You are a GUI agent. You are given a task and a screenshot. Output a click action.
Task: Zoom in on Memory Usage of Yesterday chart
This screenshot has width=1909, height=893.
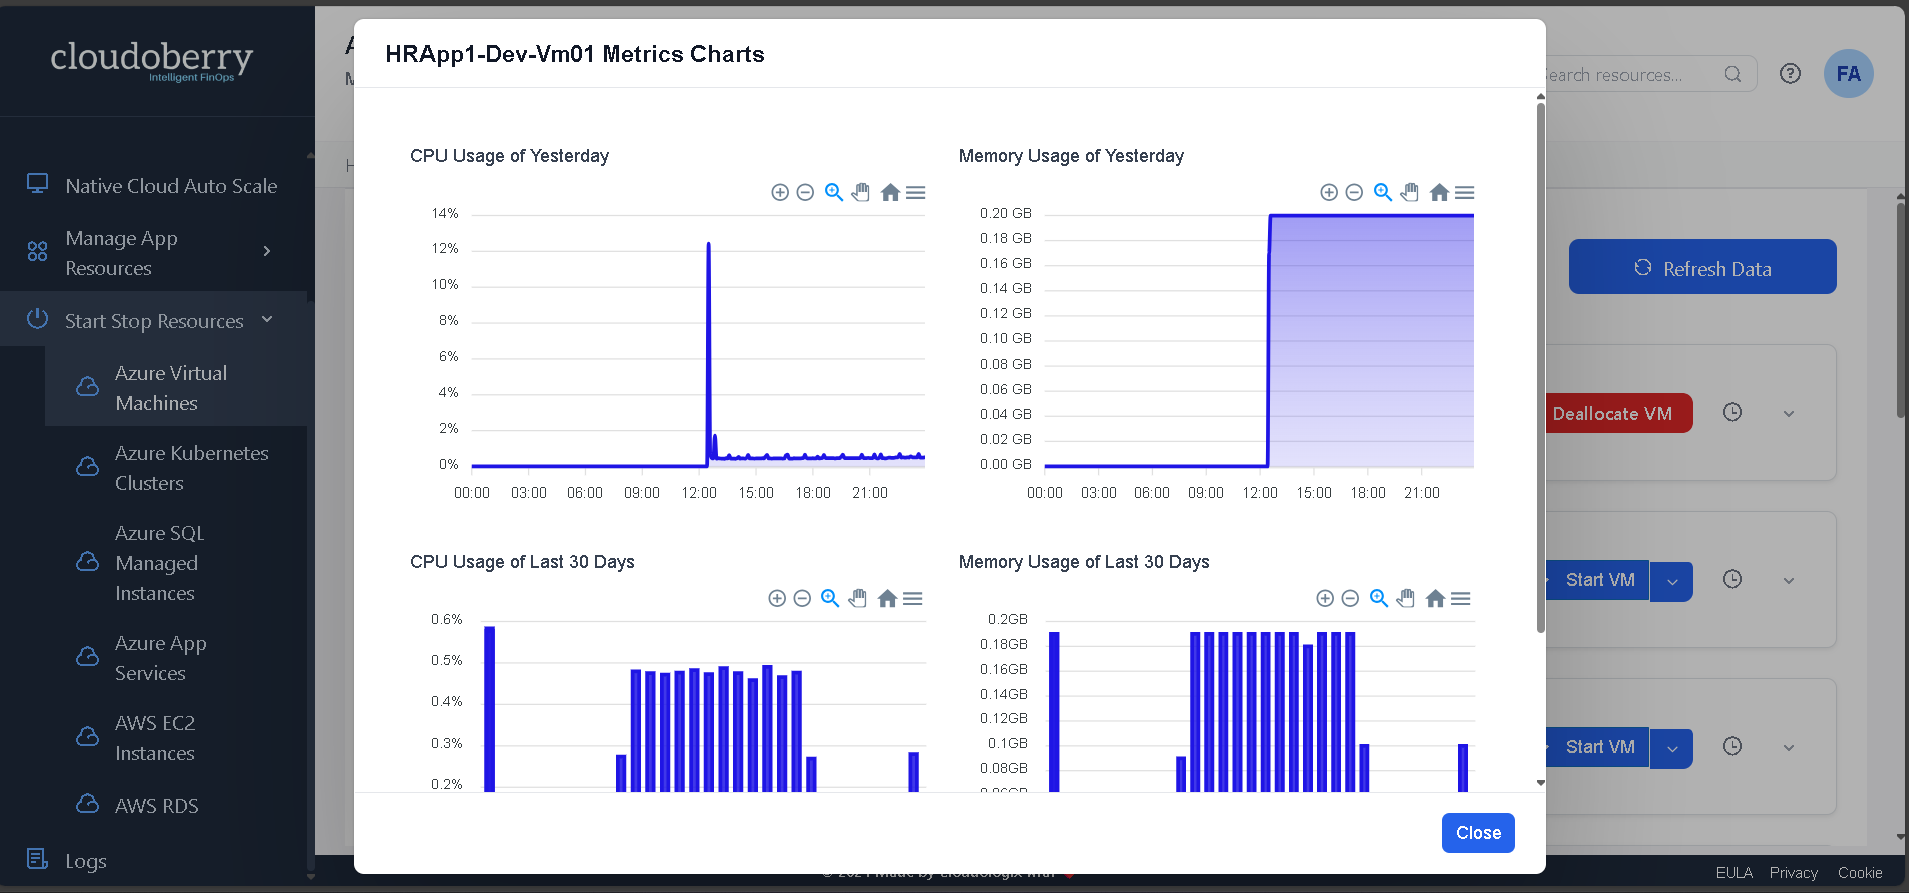click(x=1329, y=192)
